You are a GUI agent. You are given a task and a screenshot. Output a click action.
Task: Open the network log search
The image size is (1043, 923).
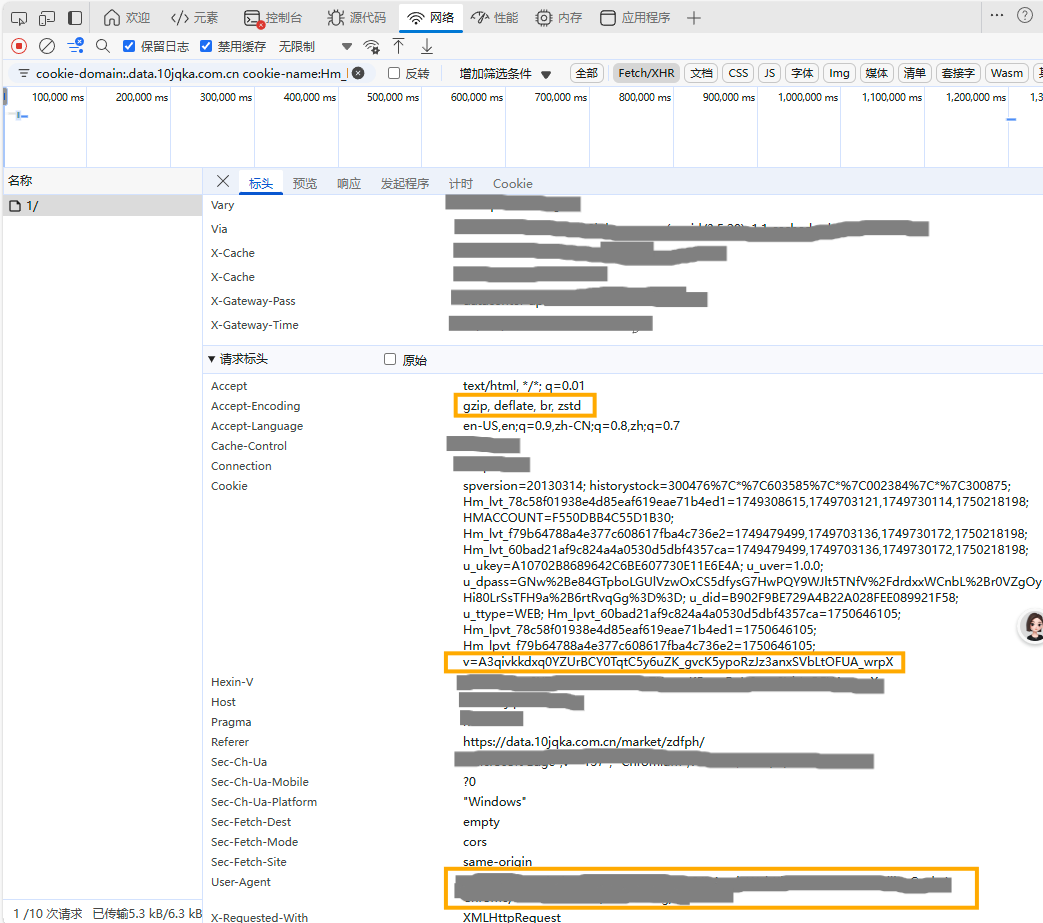102,46
